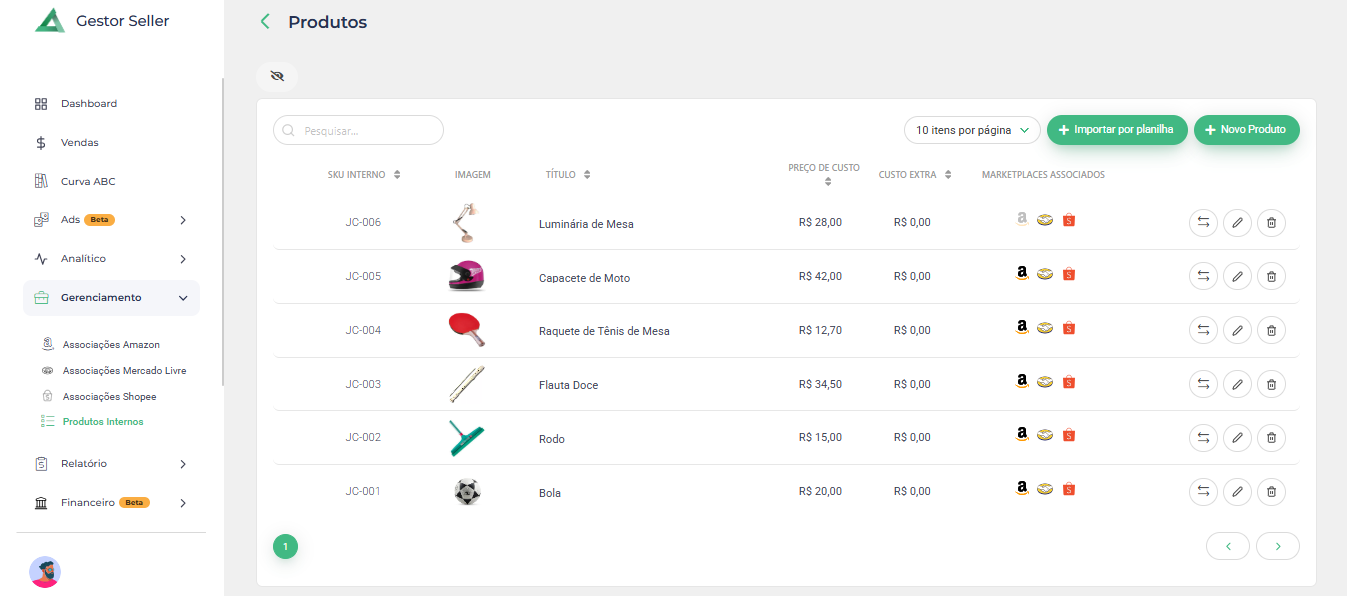
Task: Click the Shopee icon in the Rodo row
Action: [x=1069, y=435]
